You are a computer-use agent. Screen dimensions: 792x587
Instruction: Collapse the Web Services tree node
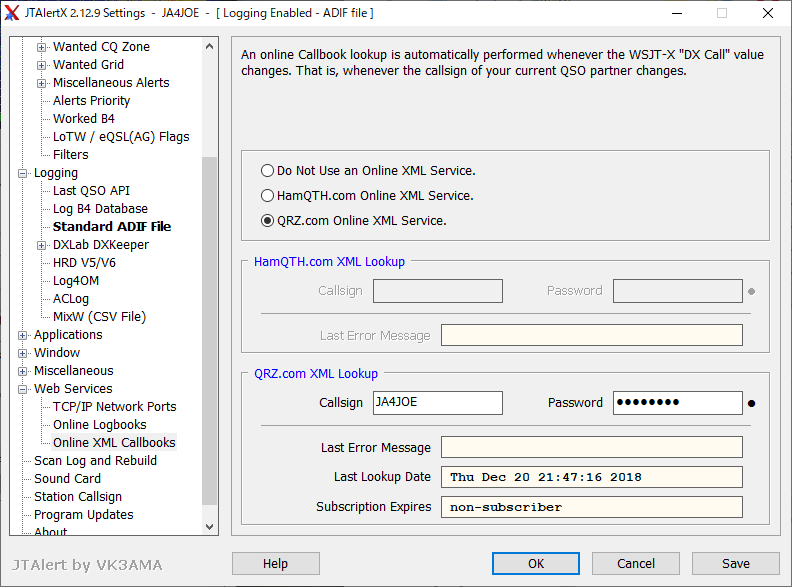coord(22,389)
